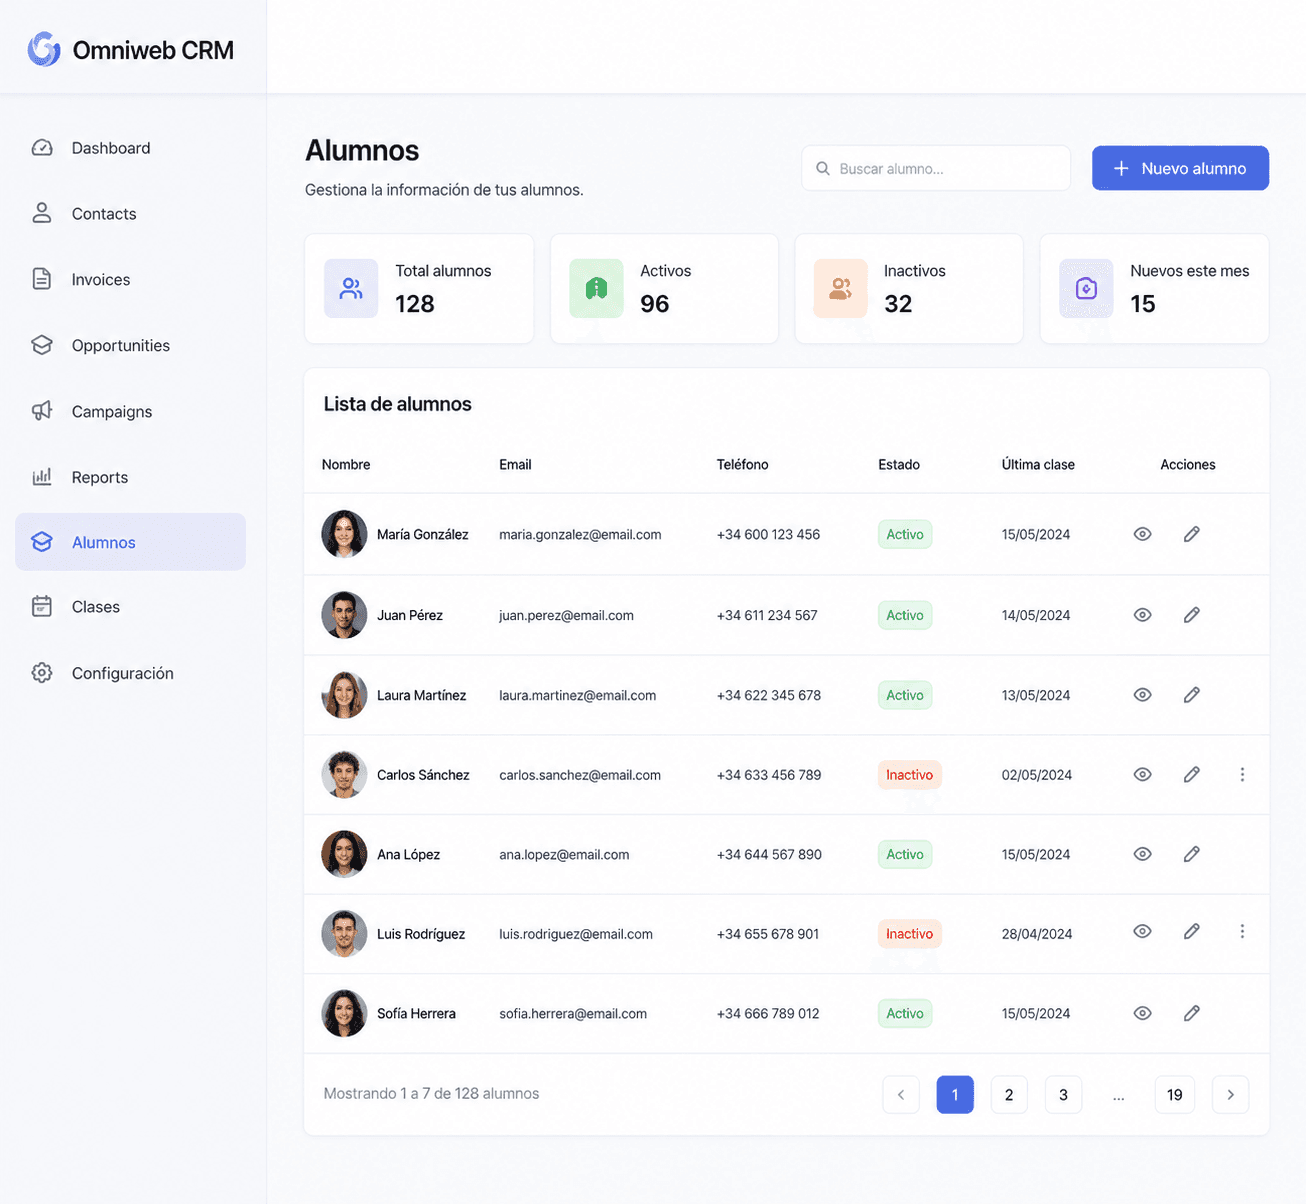Click the search magnifier icon
The height and width of the screenshot is (1204, 1306).
tap(823, 169)
